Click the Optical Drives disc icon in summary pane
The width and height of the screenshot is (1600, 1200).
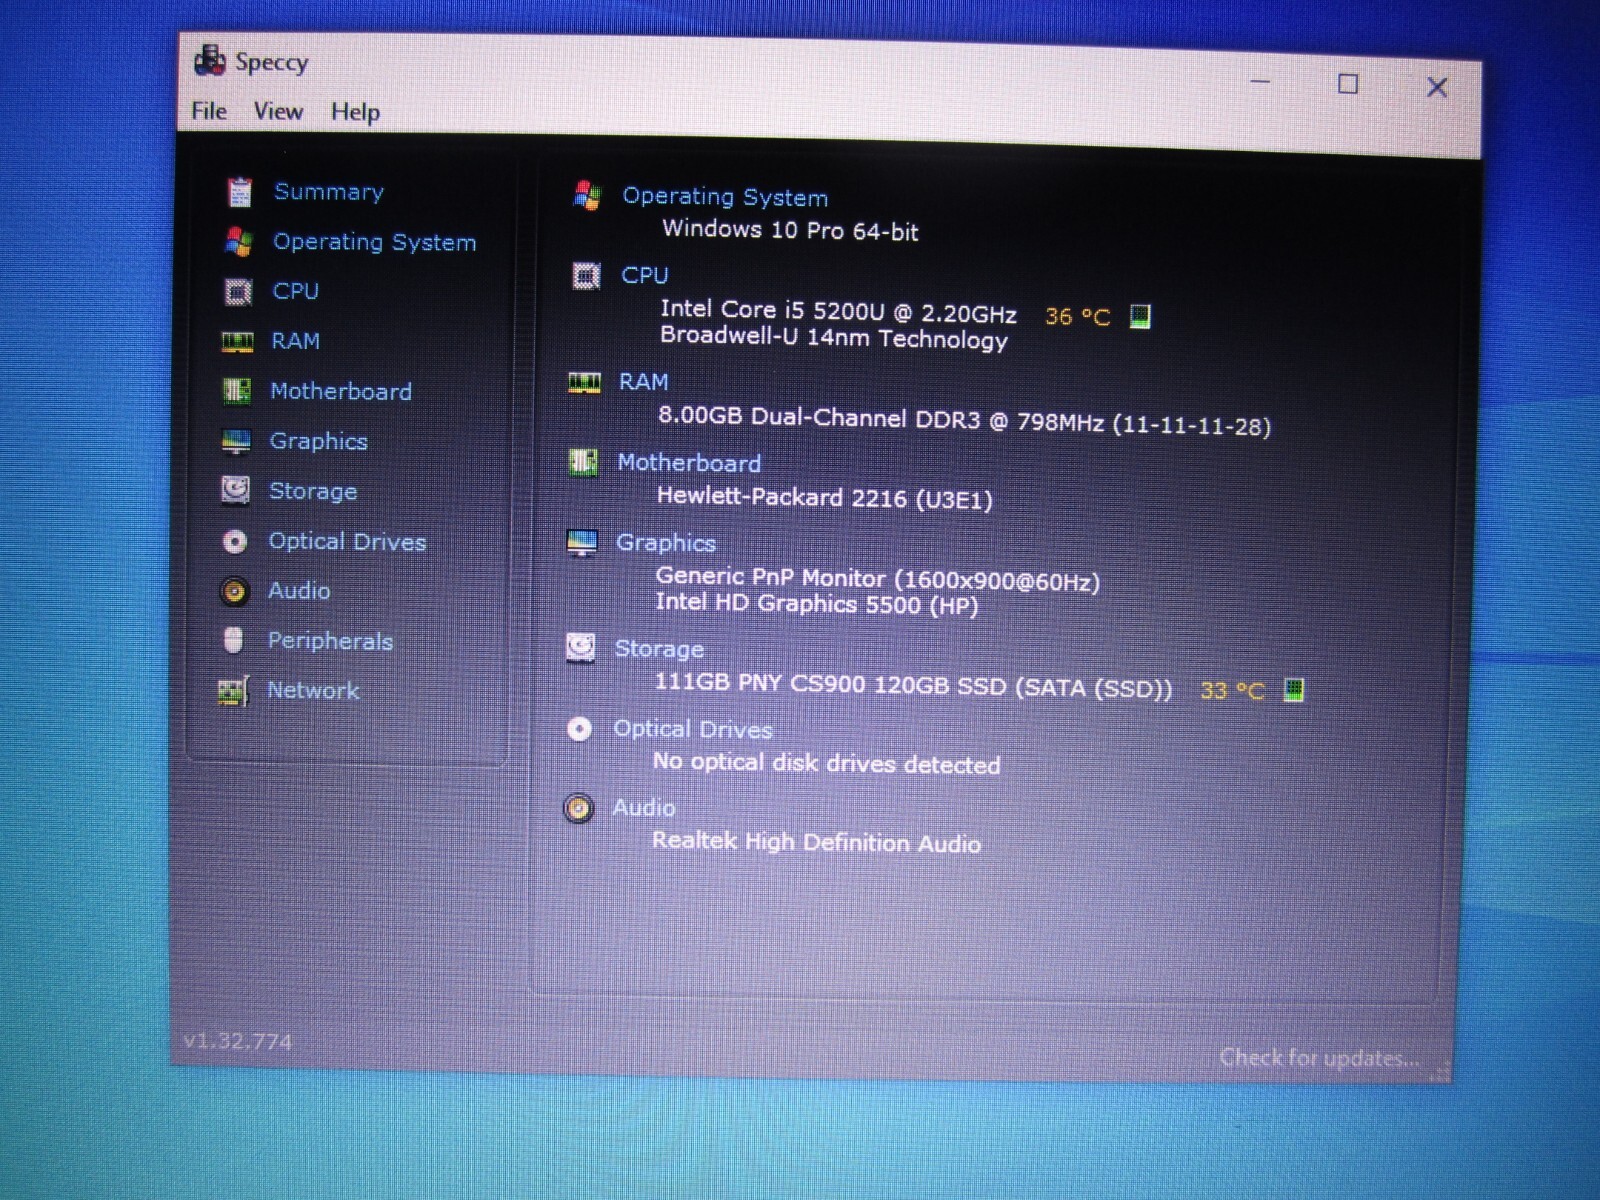pyautogui.click(x=580, y=729)
